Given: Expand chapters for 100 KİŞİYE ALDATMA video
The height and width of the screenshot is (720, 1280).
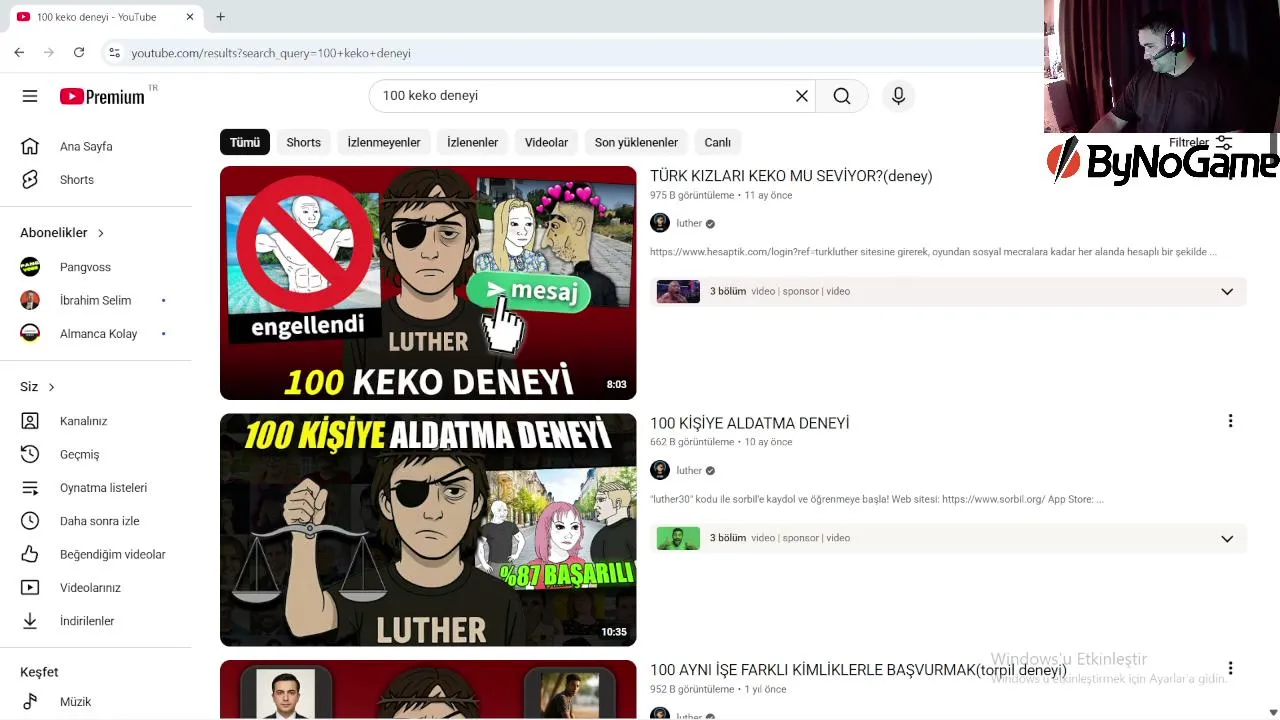Looking at the screenshot, I should tap(1227, 538).
